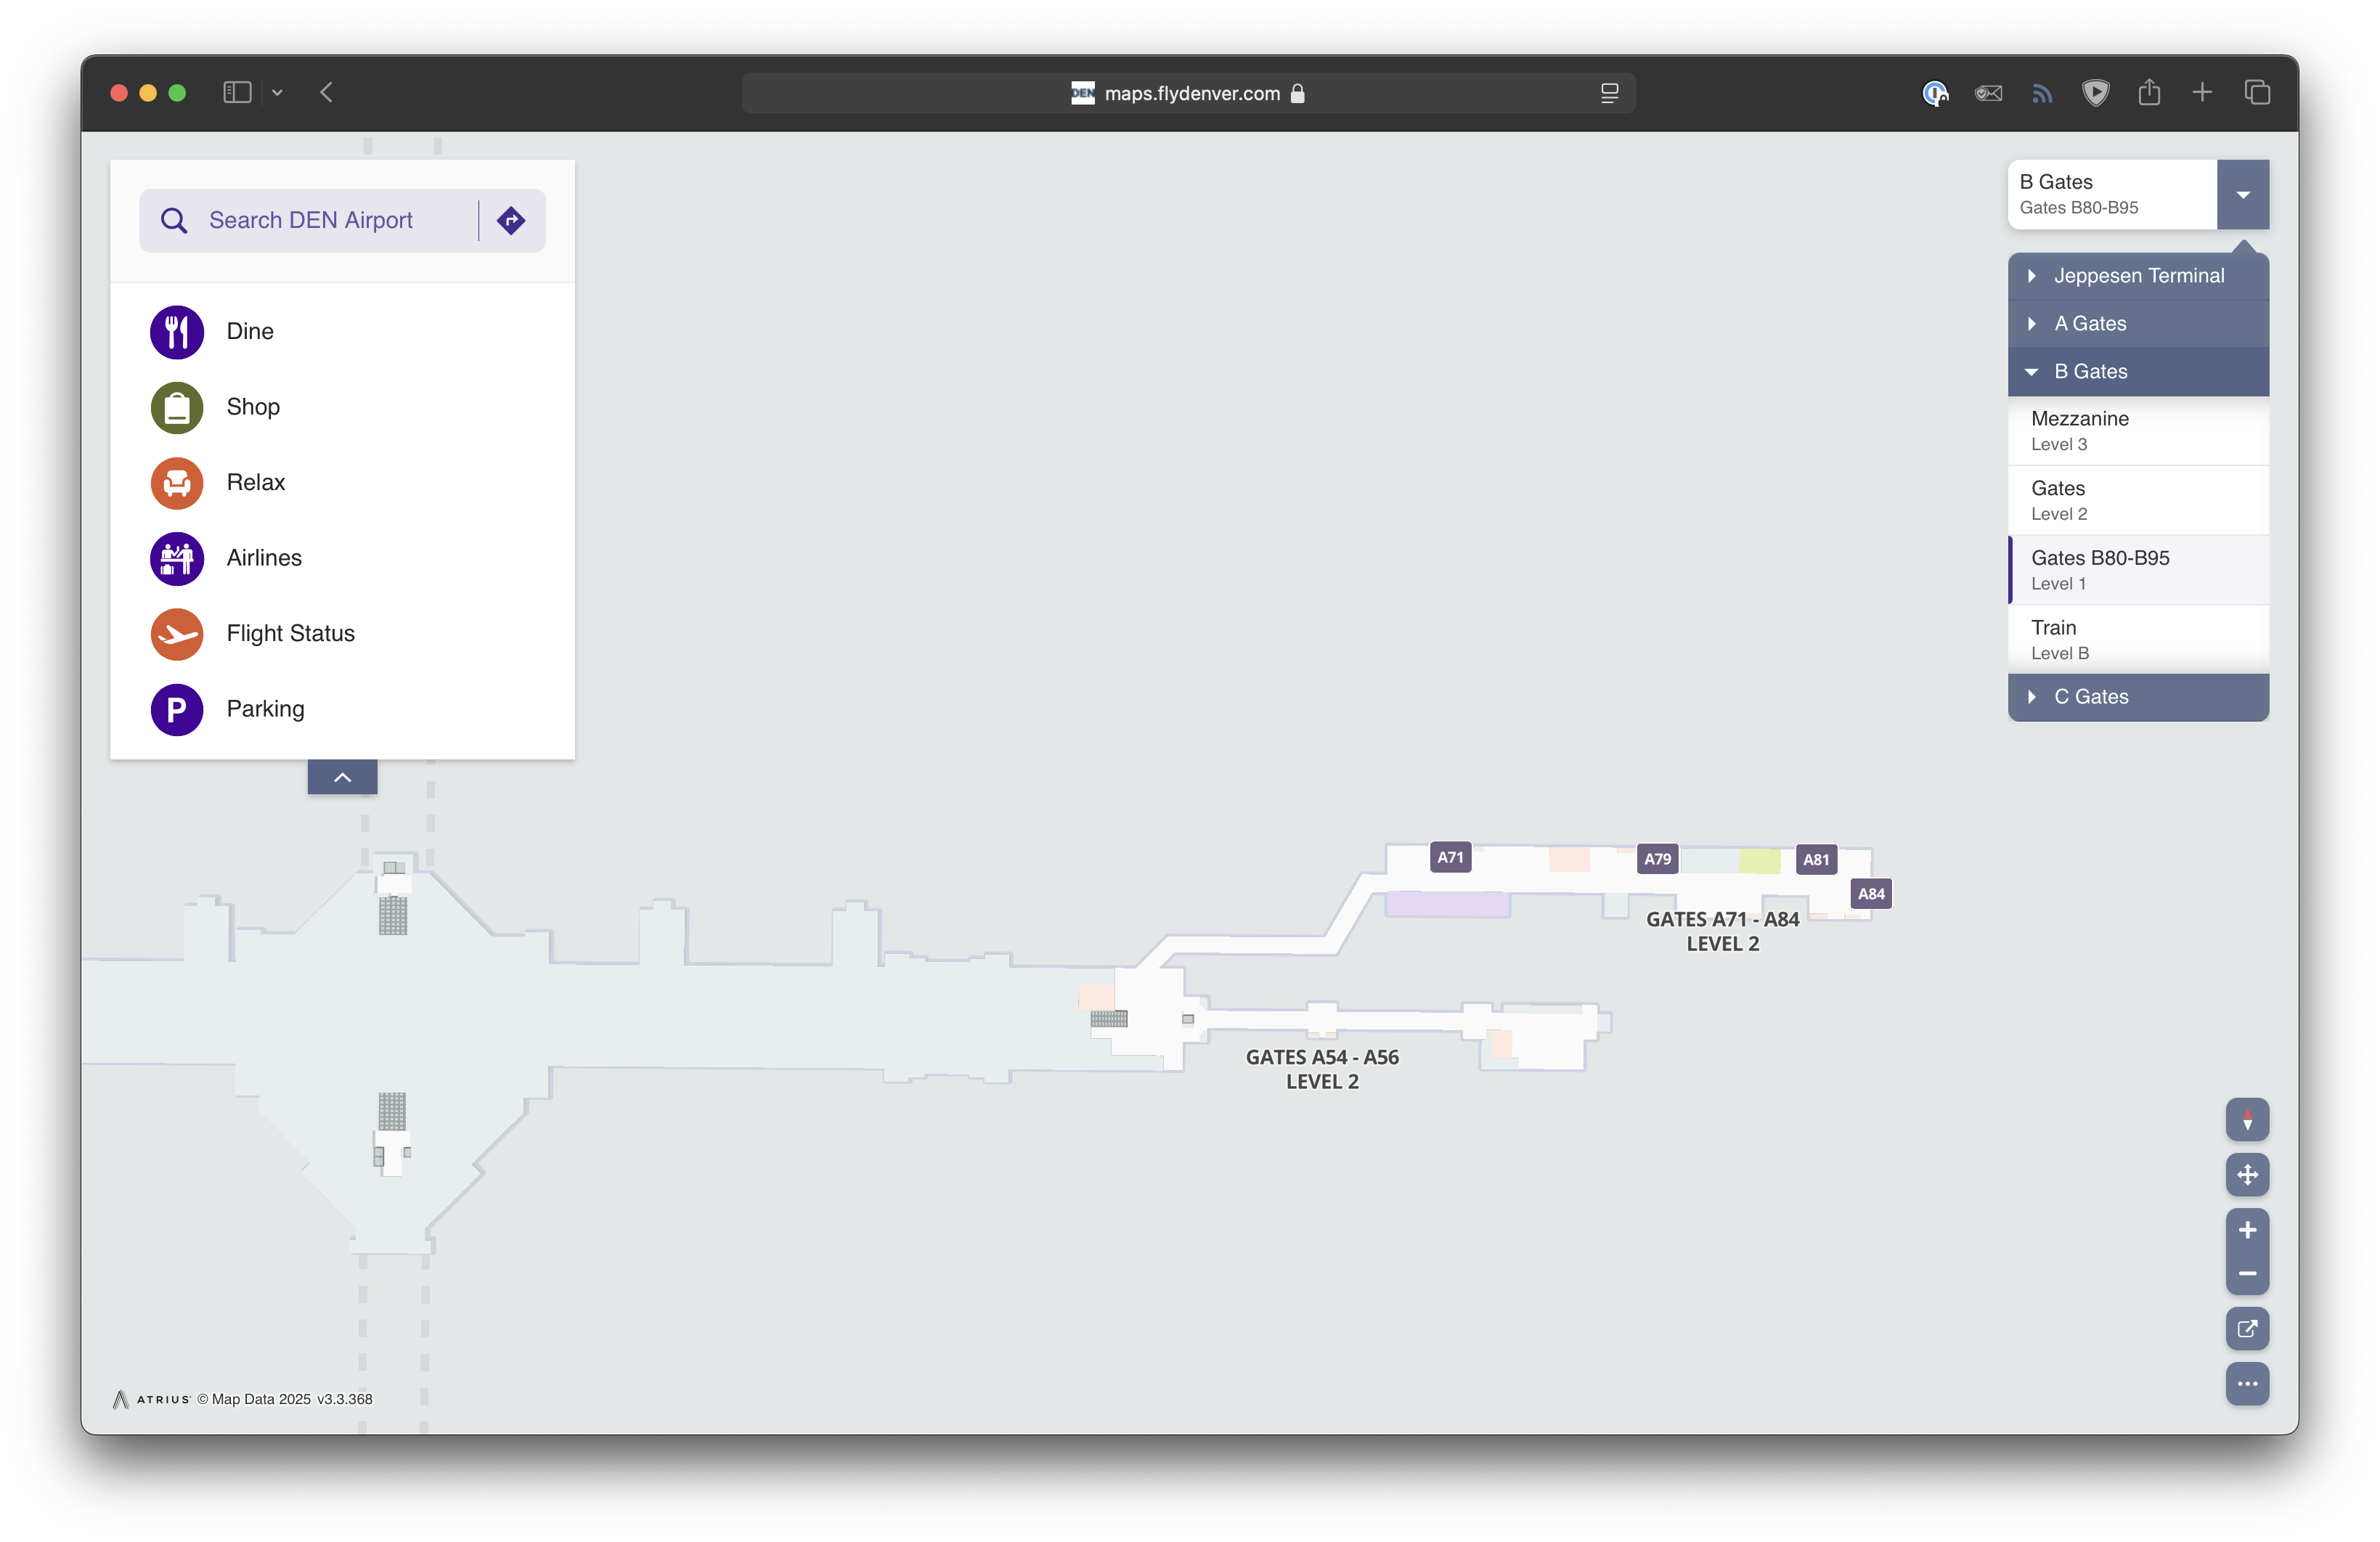The image size is (2380, 1542).
Task: Click the directions diamond arrow icon
Action: [x=511, y=220]
